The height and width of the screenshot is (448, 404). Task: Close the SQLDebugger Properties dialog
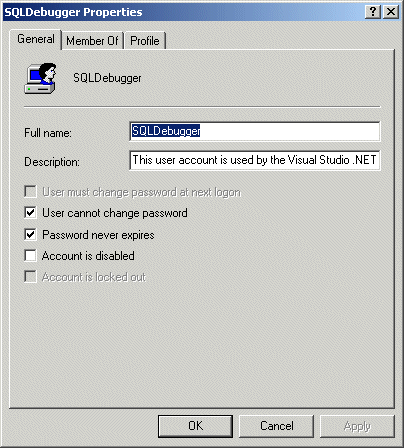(x=391, y=12)
